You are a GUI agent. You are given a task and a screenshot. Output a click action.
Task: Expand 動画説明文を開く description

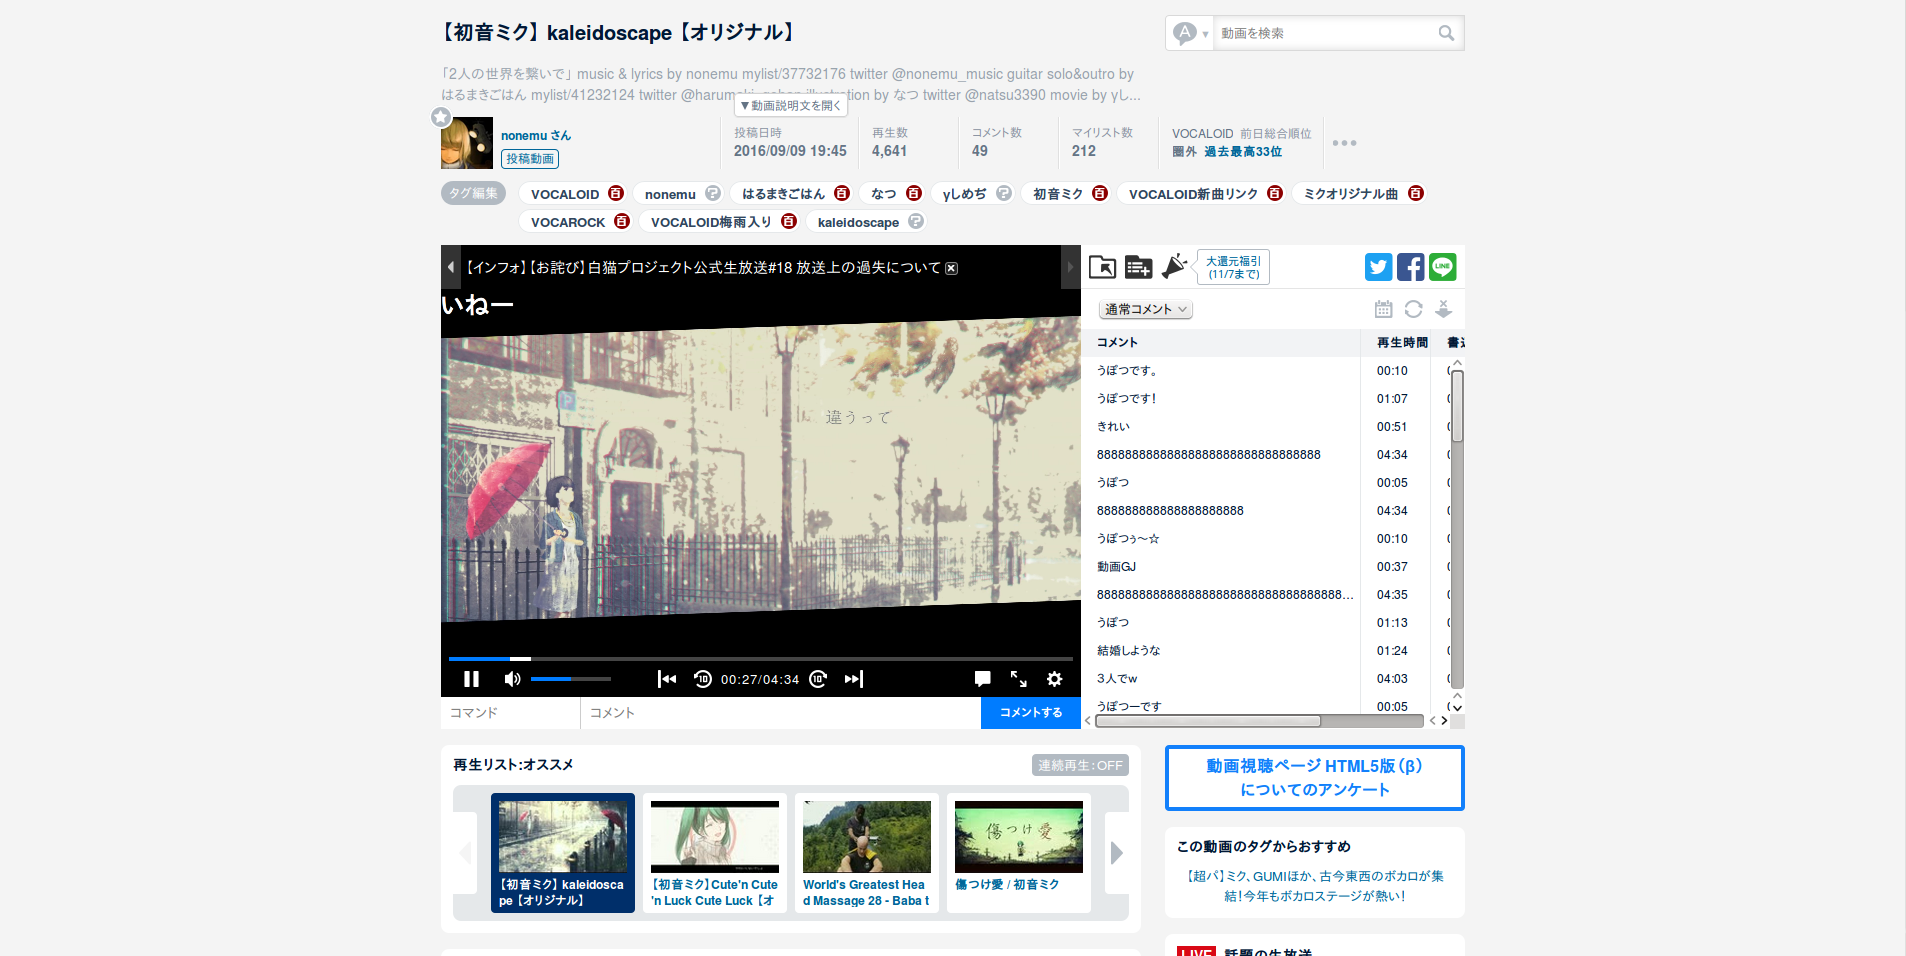coord(791,105)
